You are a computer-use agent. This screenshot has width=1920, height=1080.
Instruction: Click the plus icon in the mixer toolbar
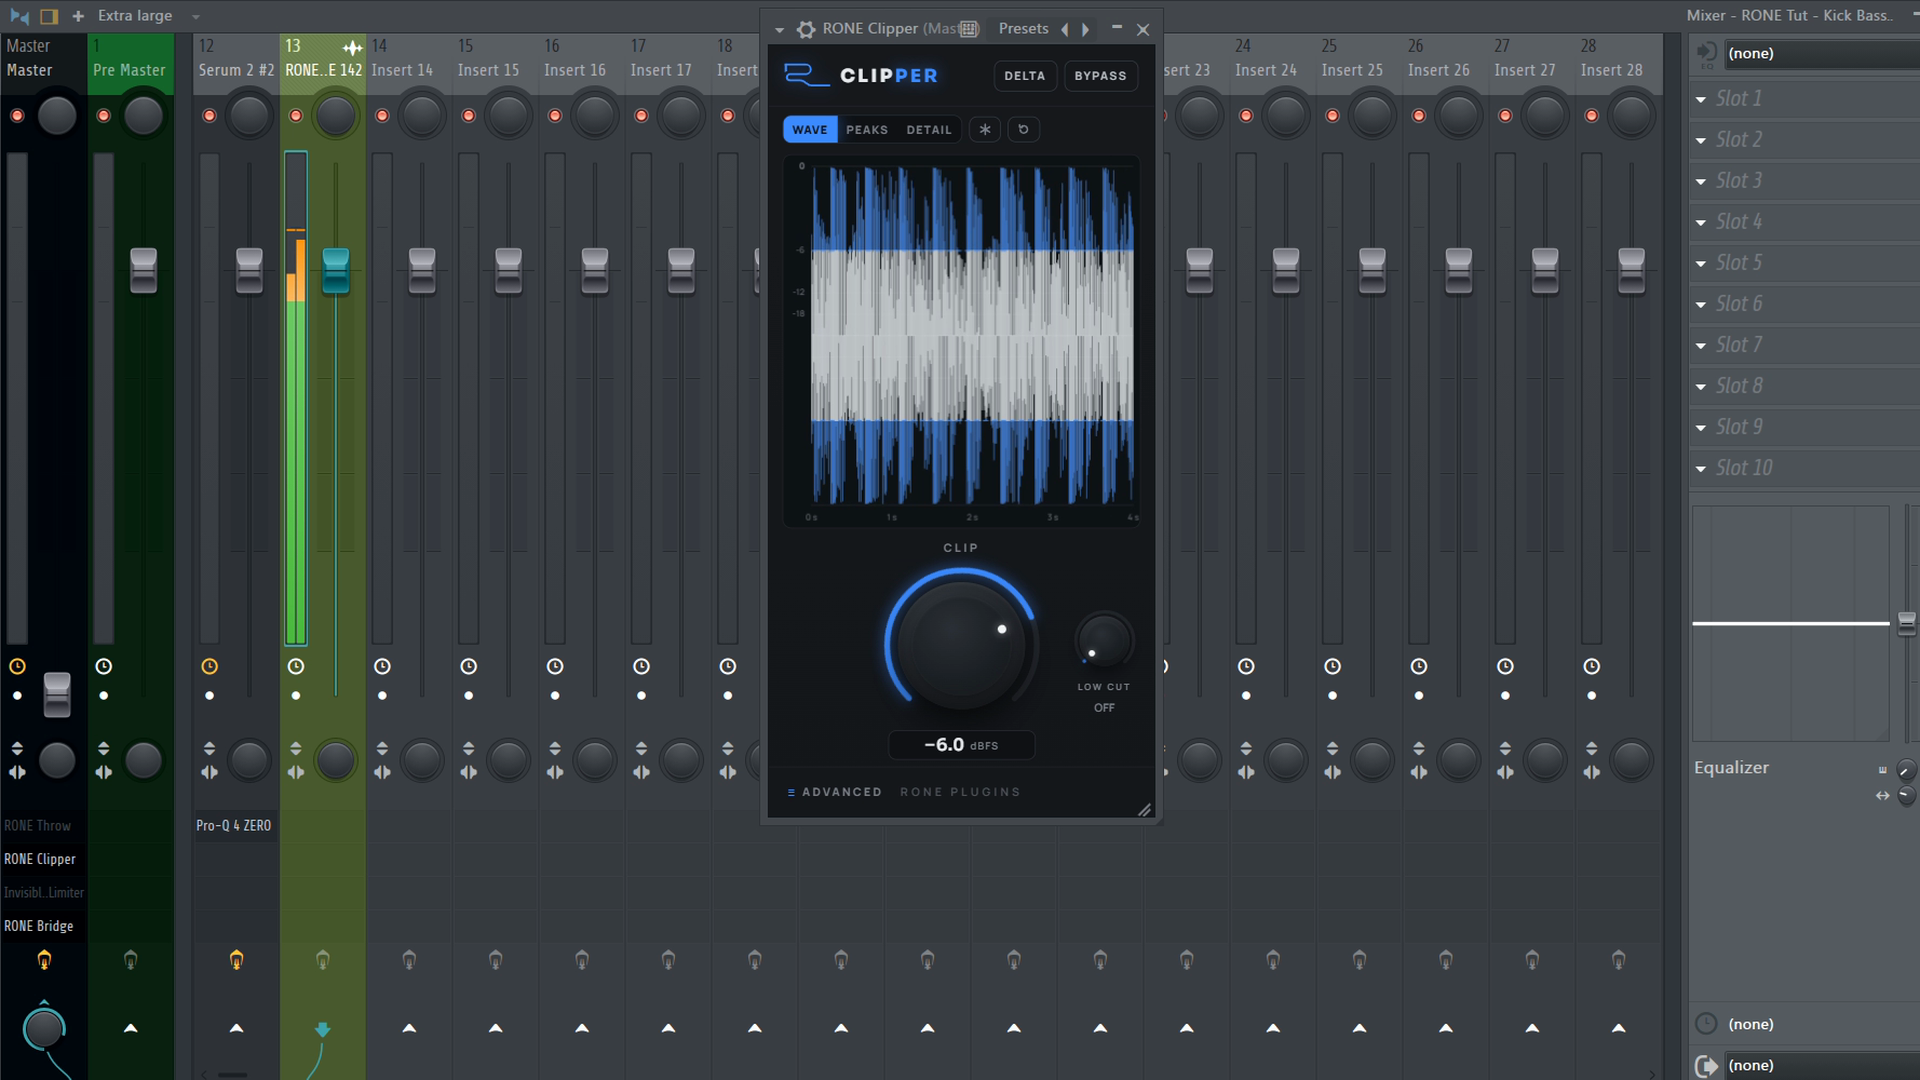78,16
